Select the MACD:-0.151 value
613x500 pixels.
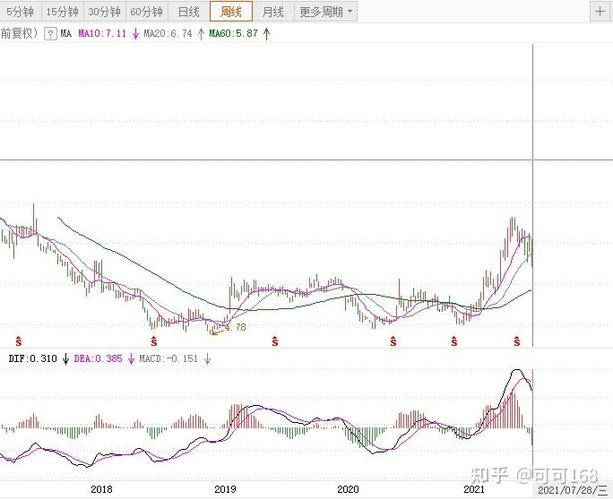[168, 358]
